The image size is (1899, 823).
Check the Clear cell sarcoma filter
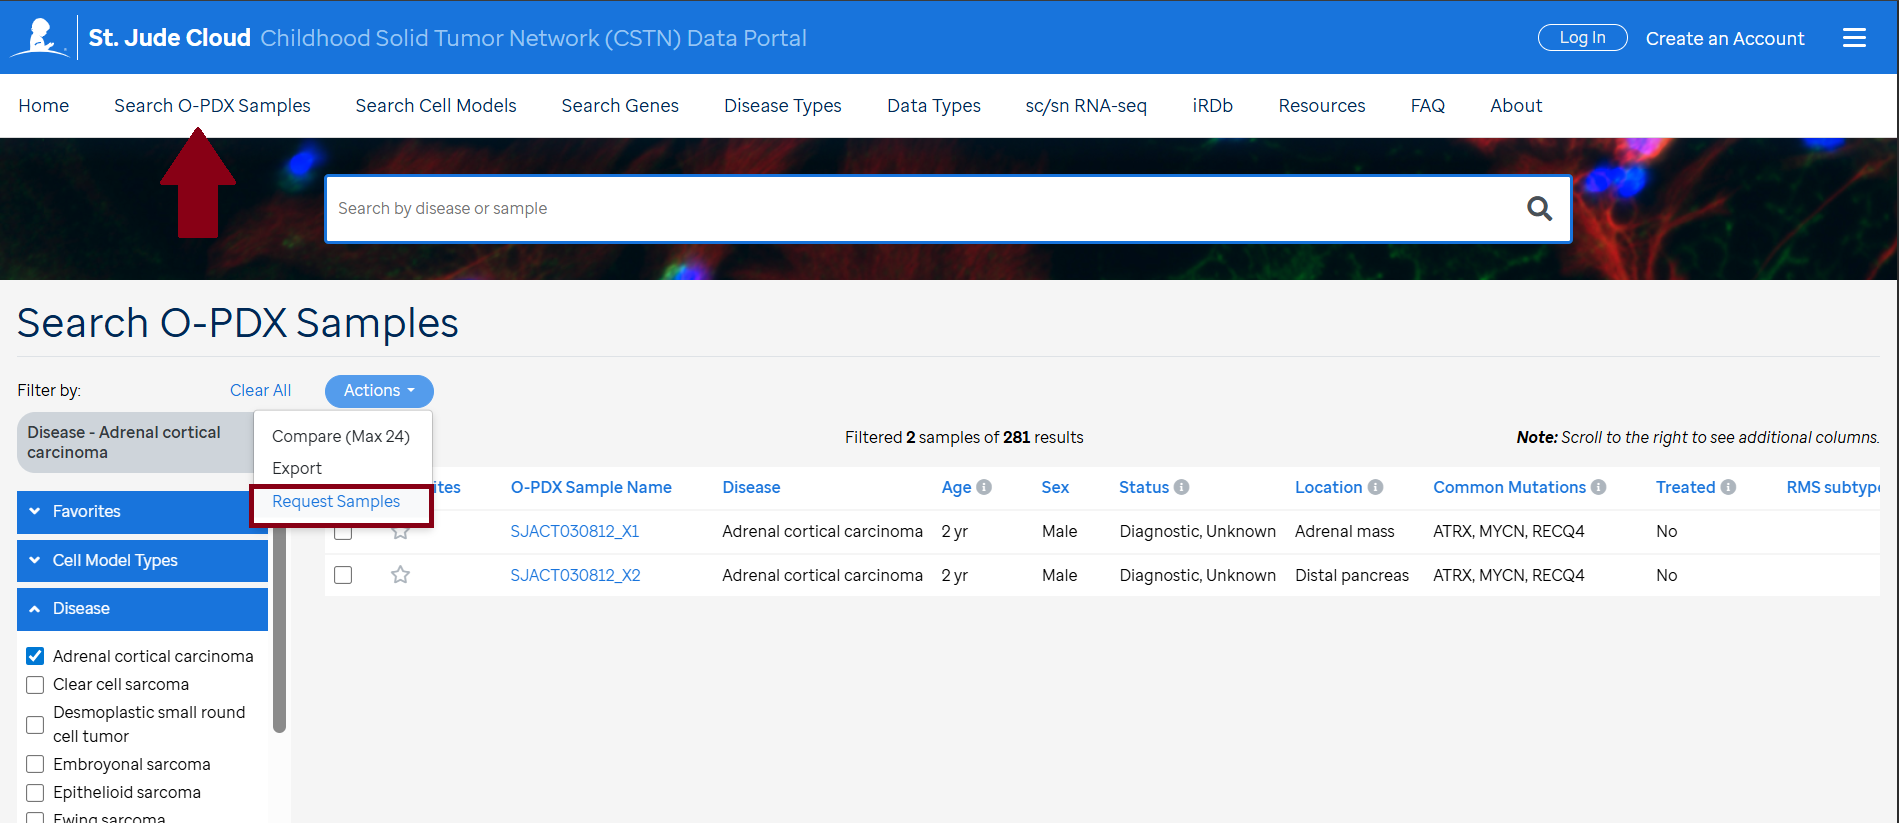click(35, 684)
